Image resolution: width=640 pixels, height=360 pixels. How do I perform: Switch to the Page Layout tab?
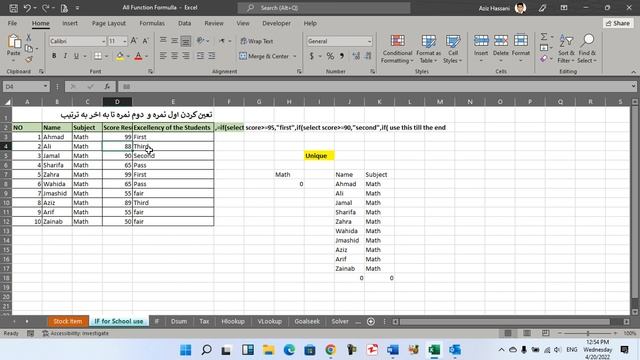(x=109, y=23)
